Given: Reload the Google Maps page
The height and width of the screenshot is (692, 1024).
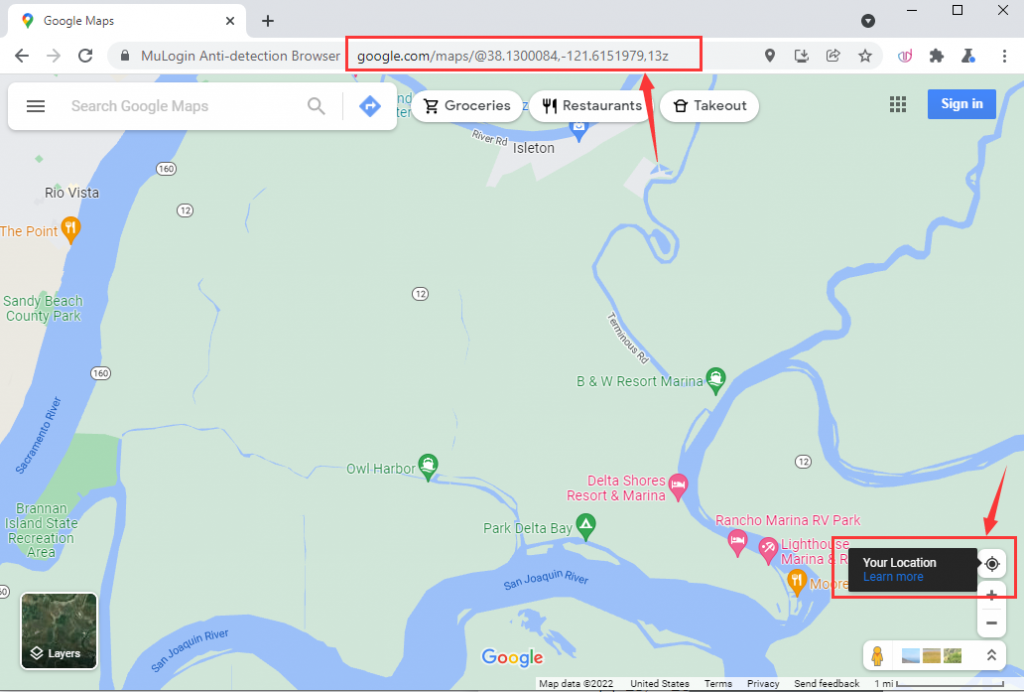Looking at the screenshot, I should 86,56.
